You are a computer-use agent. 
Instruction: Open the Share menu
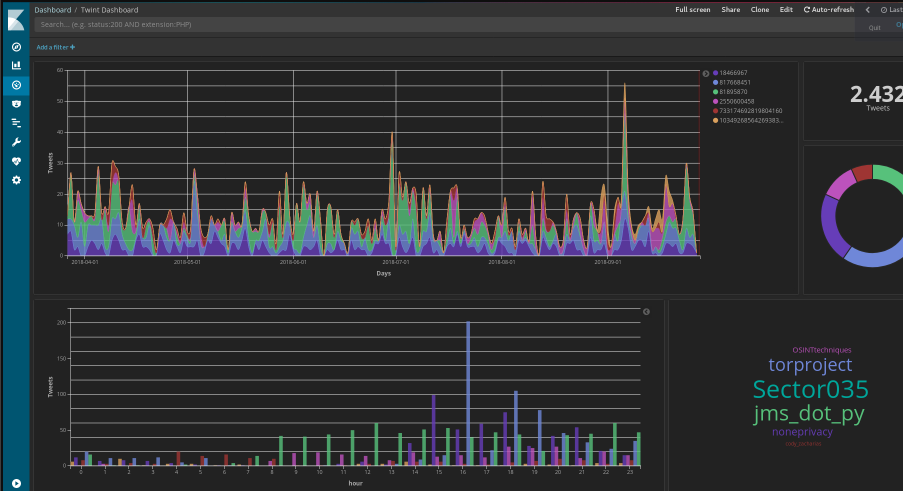[x=731, y=9]
